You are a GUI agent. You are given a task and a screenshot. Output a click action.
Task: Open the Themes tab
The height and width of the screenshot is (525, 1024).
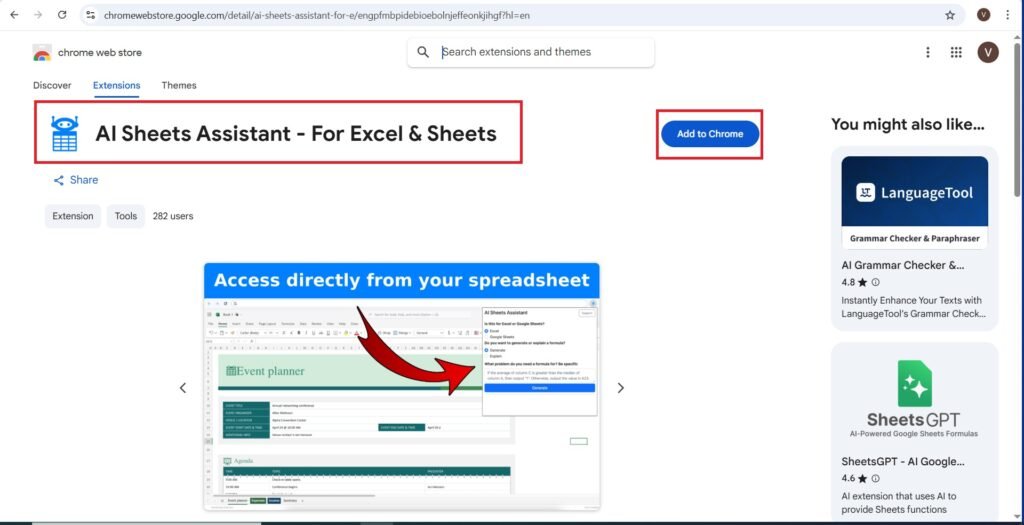pos(179,86)
